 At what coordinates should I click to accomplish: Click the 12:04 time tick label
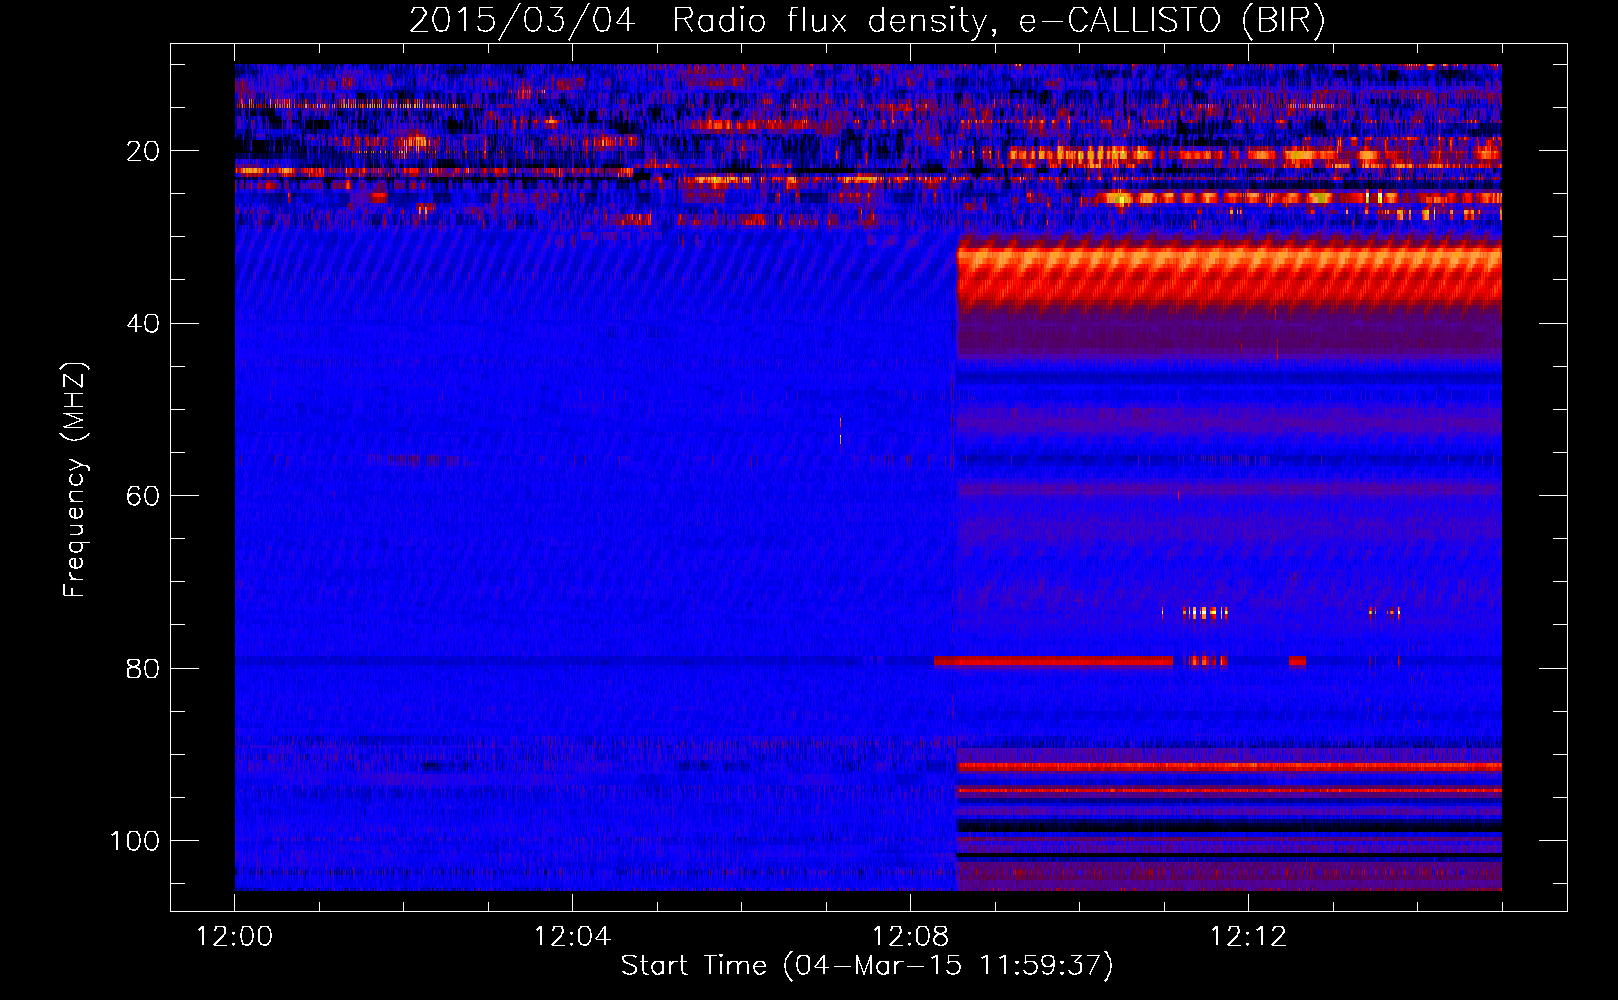572,937
